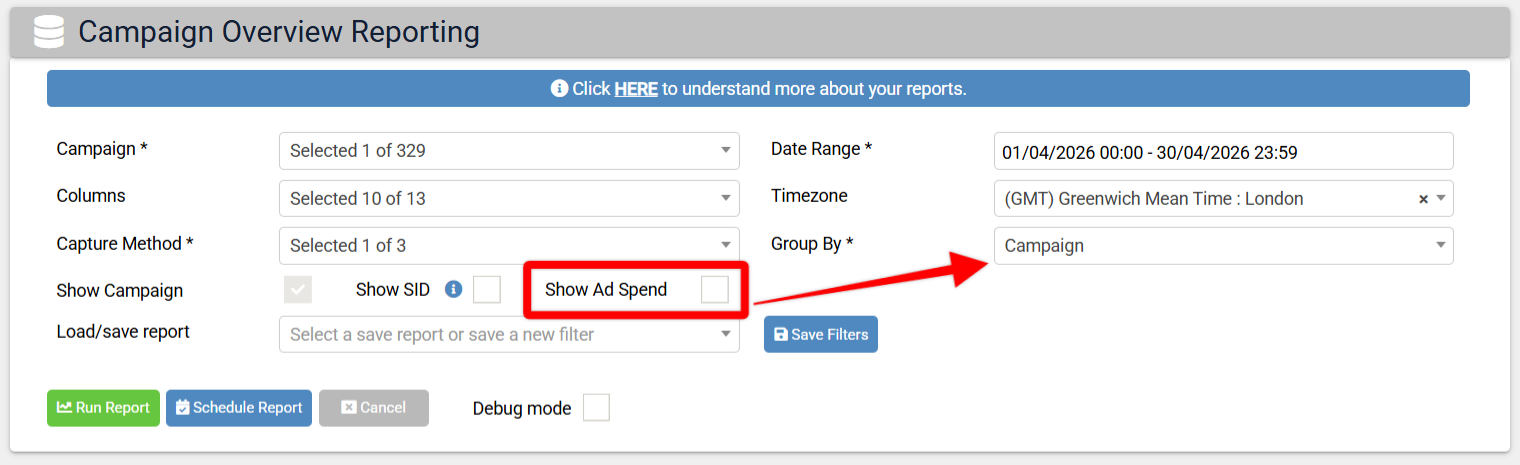Viewport: 1520px width, 465px height.
Task: Expand the Timezone dropdown arrow
Action: (1441, 198)
